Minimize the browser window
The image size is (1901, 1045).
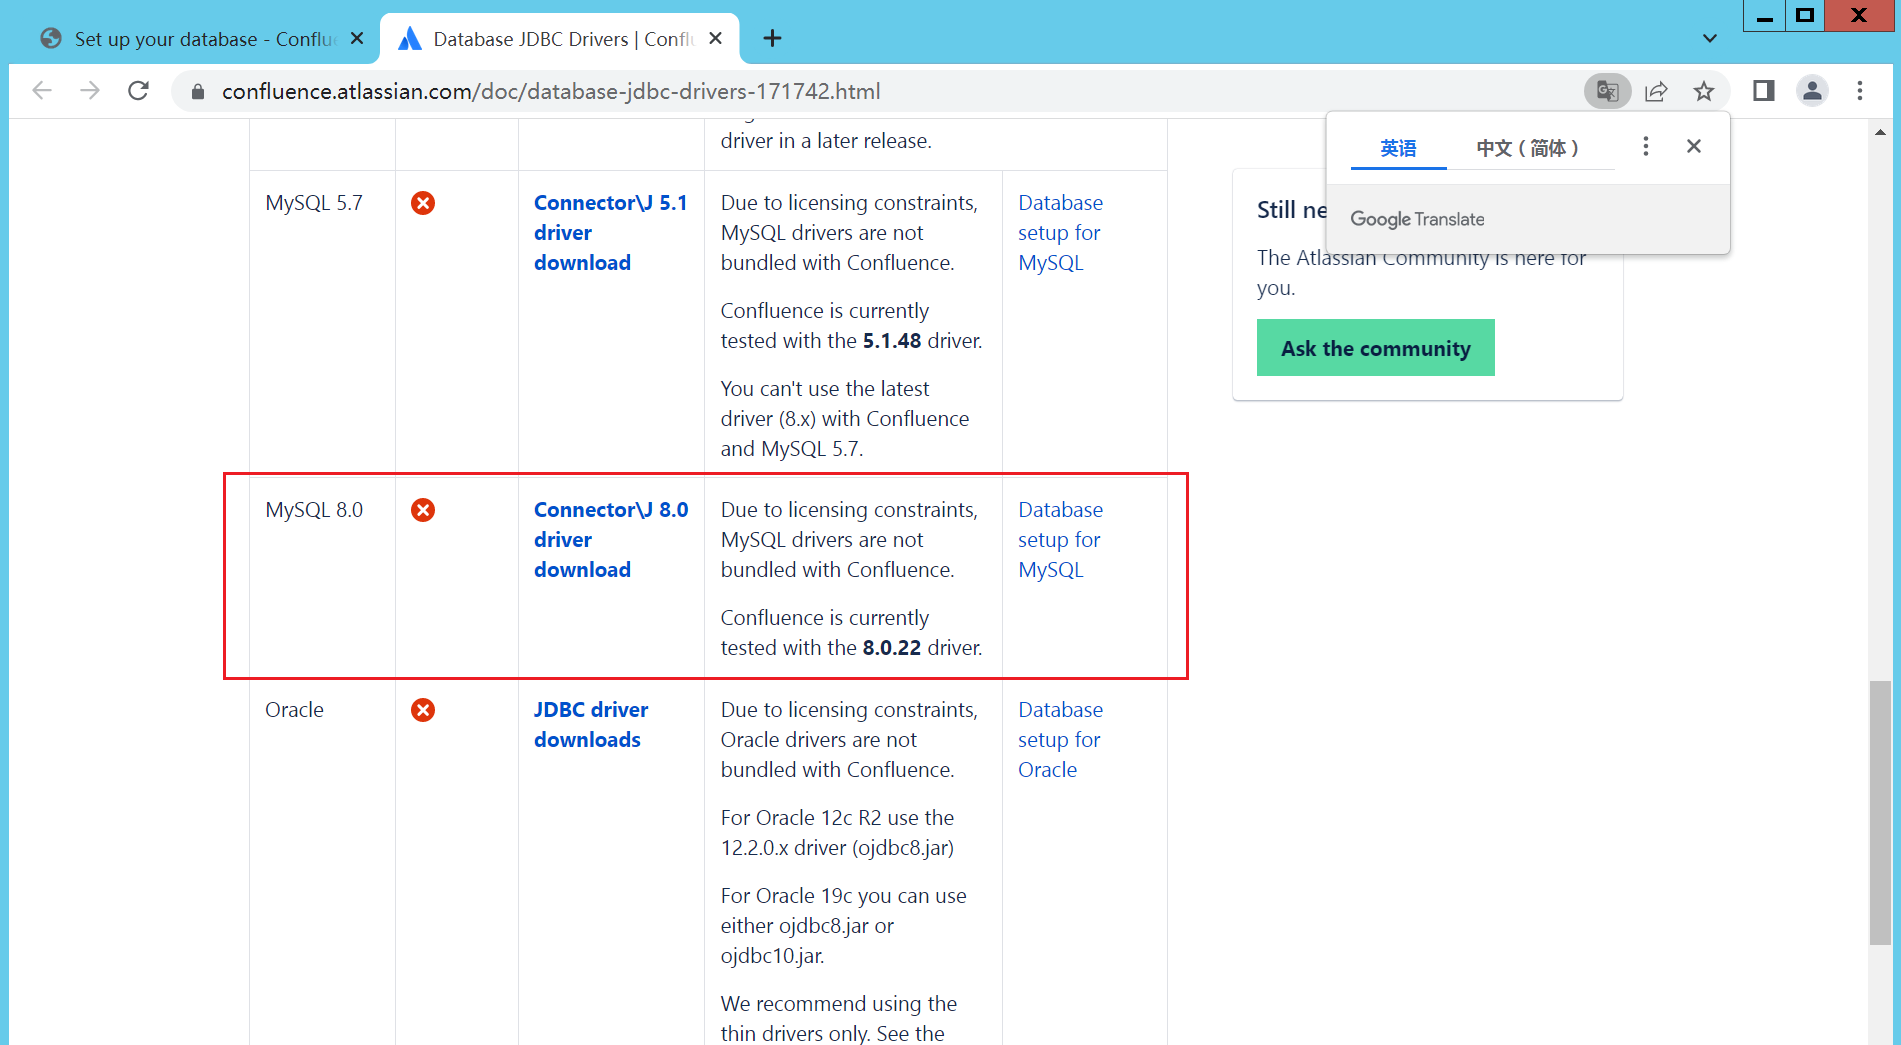click(1765, 16)
